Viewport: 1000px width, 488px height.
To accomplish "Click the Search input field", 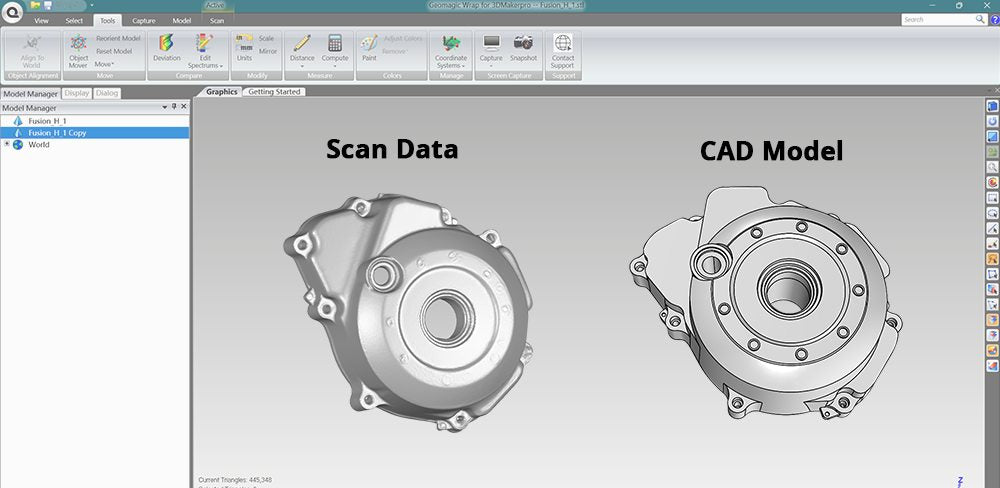I will (936, 19).
